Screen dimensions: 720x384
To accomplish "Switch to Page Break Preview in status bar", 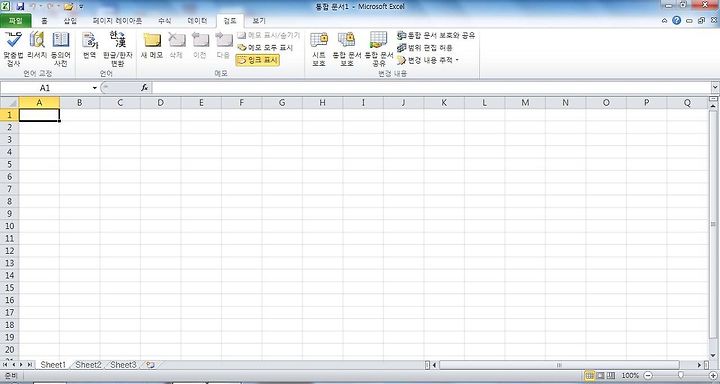I will 611,376.
